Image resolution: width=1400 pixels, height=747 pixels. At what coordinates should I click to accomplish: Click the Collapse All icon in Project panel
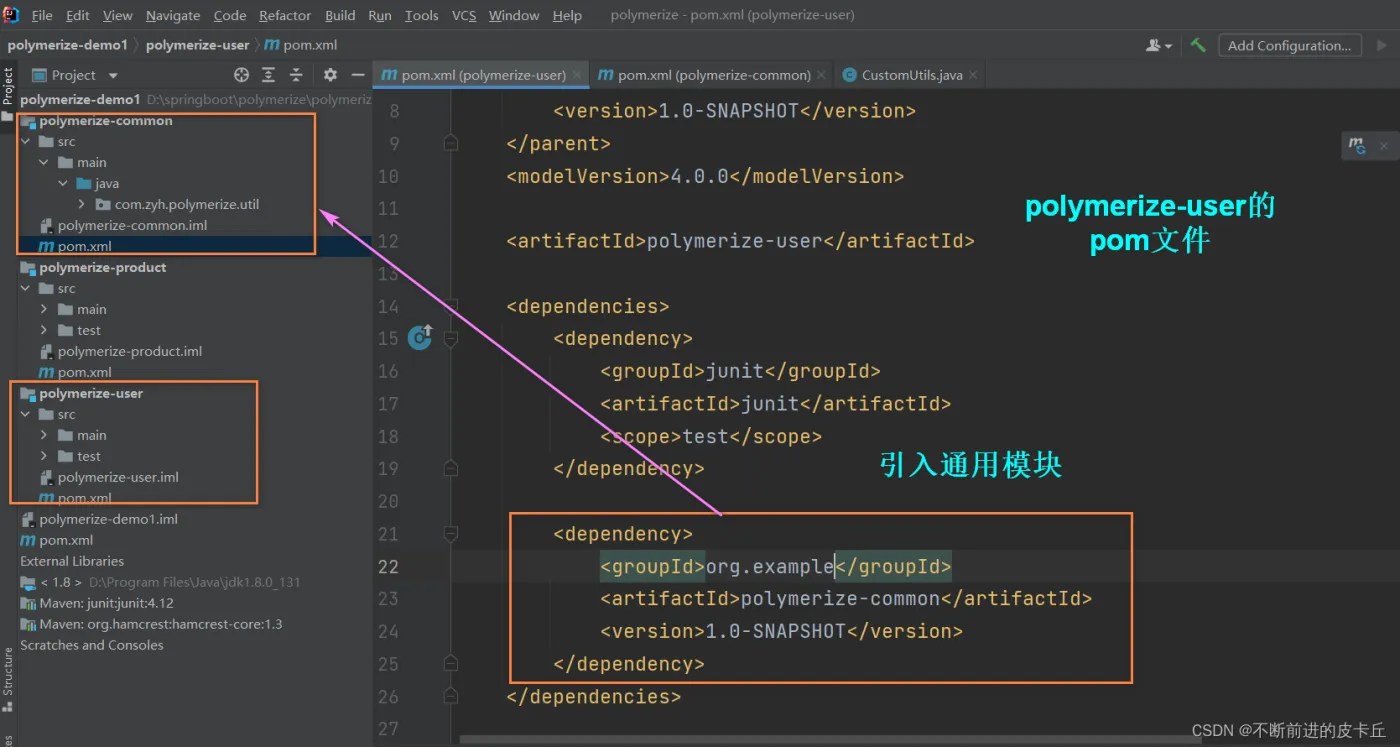tap(296, 75)
